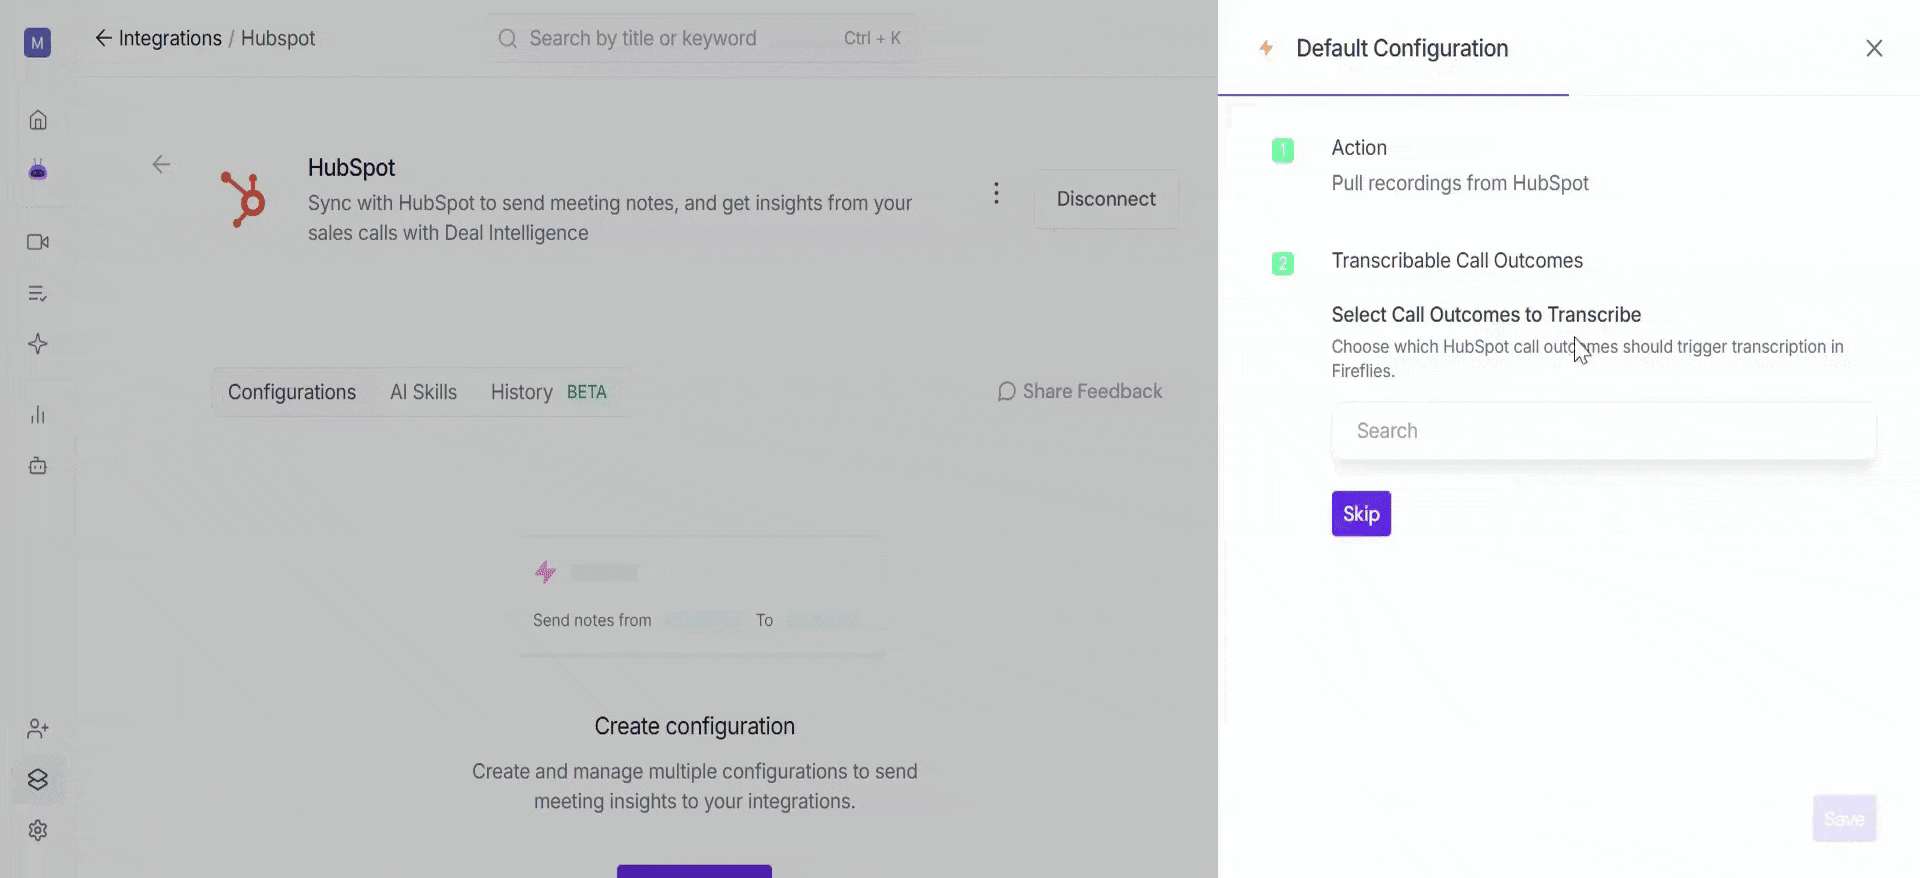Viewport: 1920px width, 878px height.
Task: Switch to the Configurations tab
Action: (292, 392)
